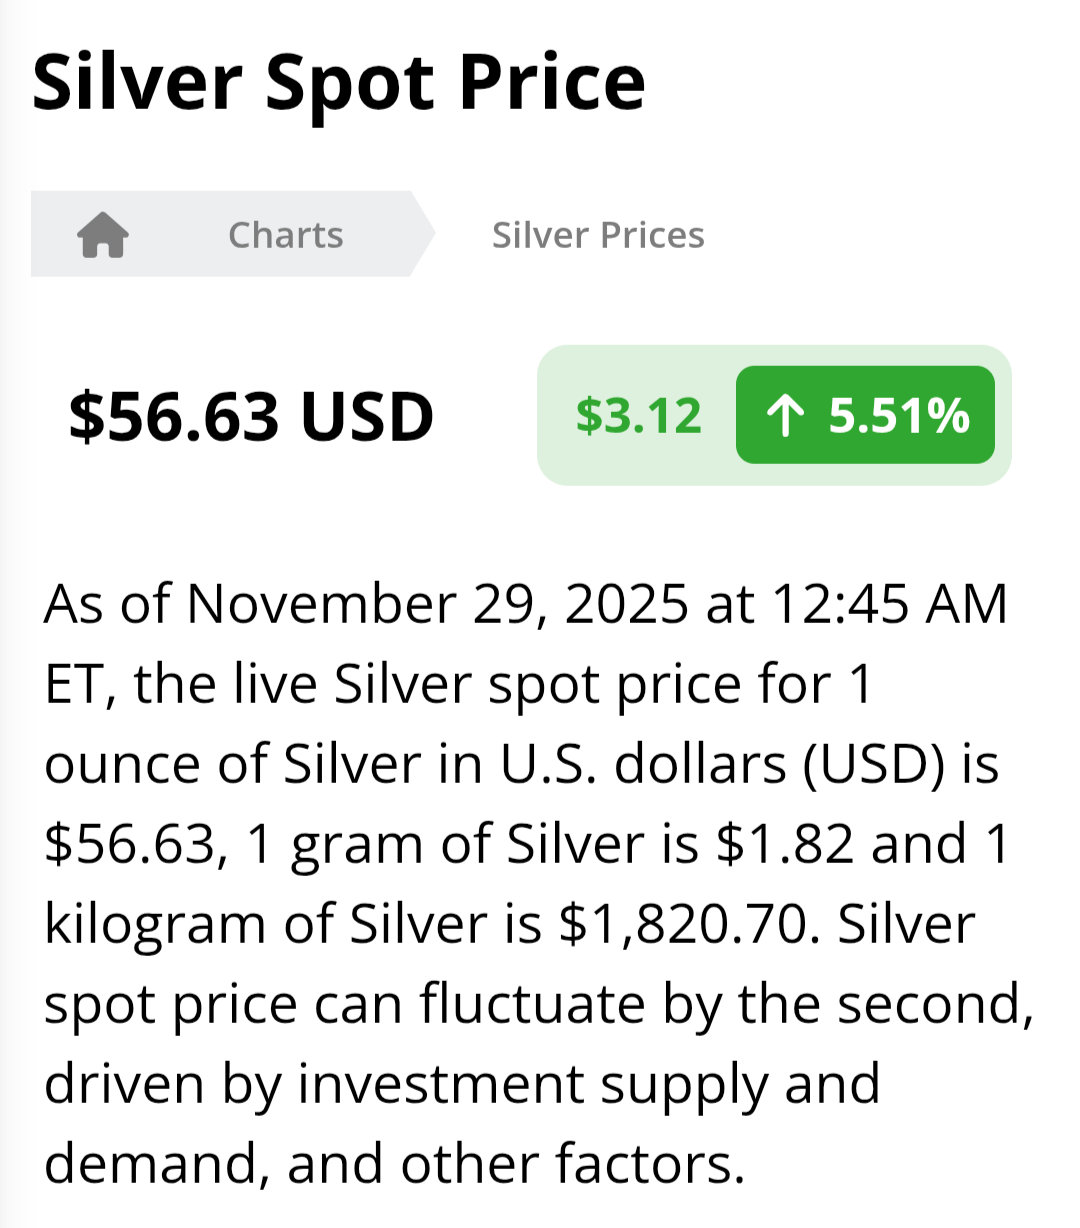Click the $3.12 price change amount
The image size is (1080, 1228).
pyautogui.click(x=638, y=415)
